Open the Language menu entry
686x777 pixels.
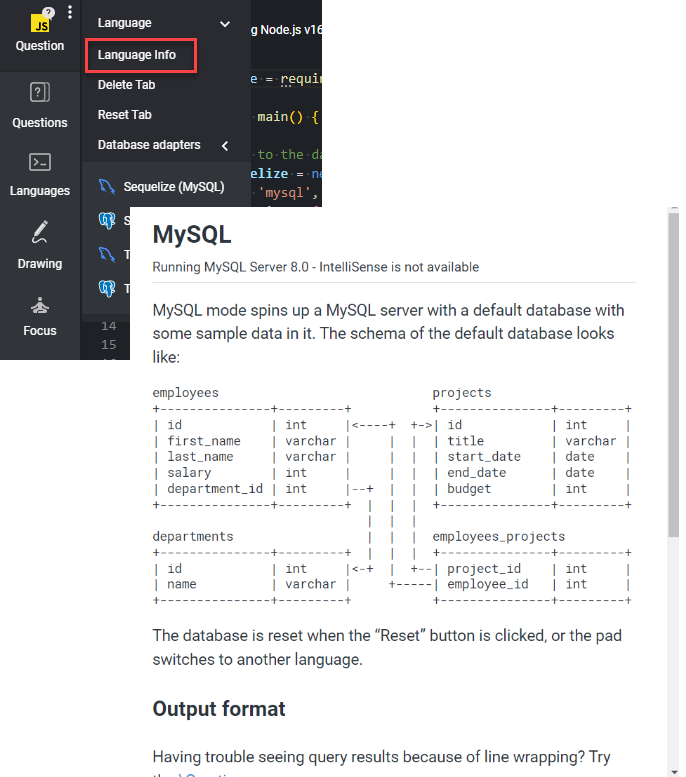(x=125, y=23)
